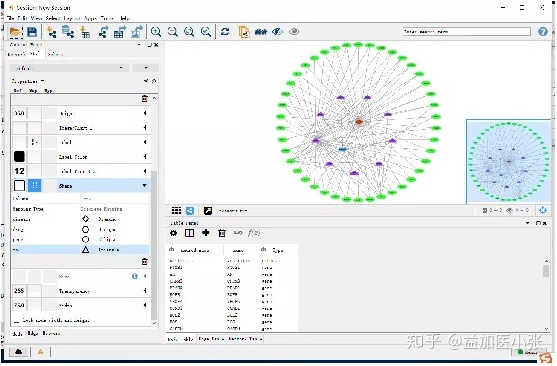
Task: Open style options menu dropdown
Action: [x=146, y=68]
